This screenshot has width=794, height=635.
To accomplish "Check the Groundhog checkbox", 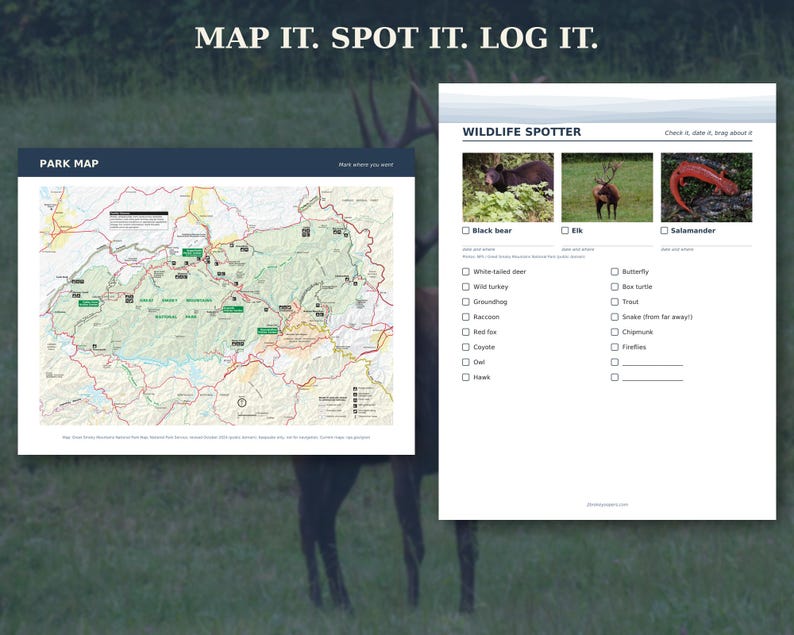I will point(466,302).
